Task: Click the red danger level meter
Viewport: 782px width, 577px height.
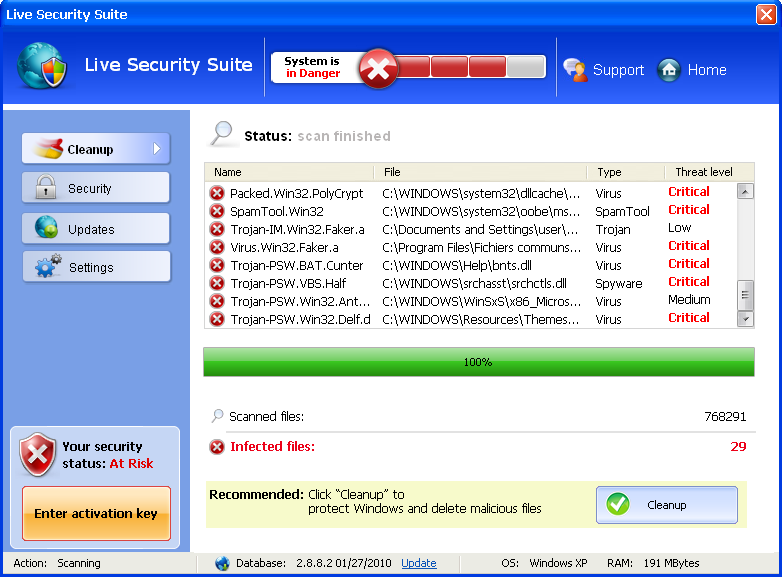Action: 469,66
